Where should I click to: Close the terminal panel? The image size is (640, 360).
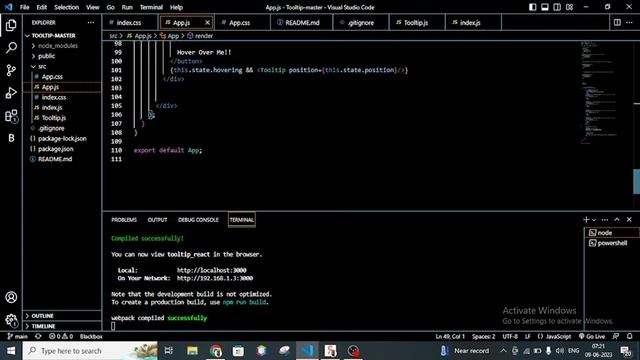(x=629, y=220)
